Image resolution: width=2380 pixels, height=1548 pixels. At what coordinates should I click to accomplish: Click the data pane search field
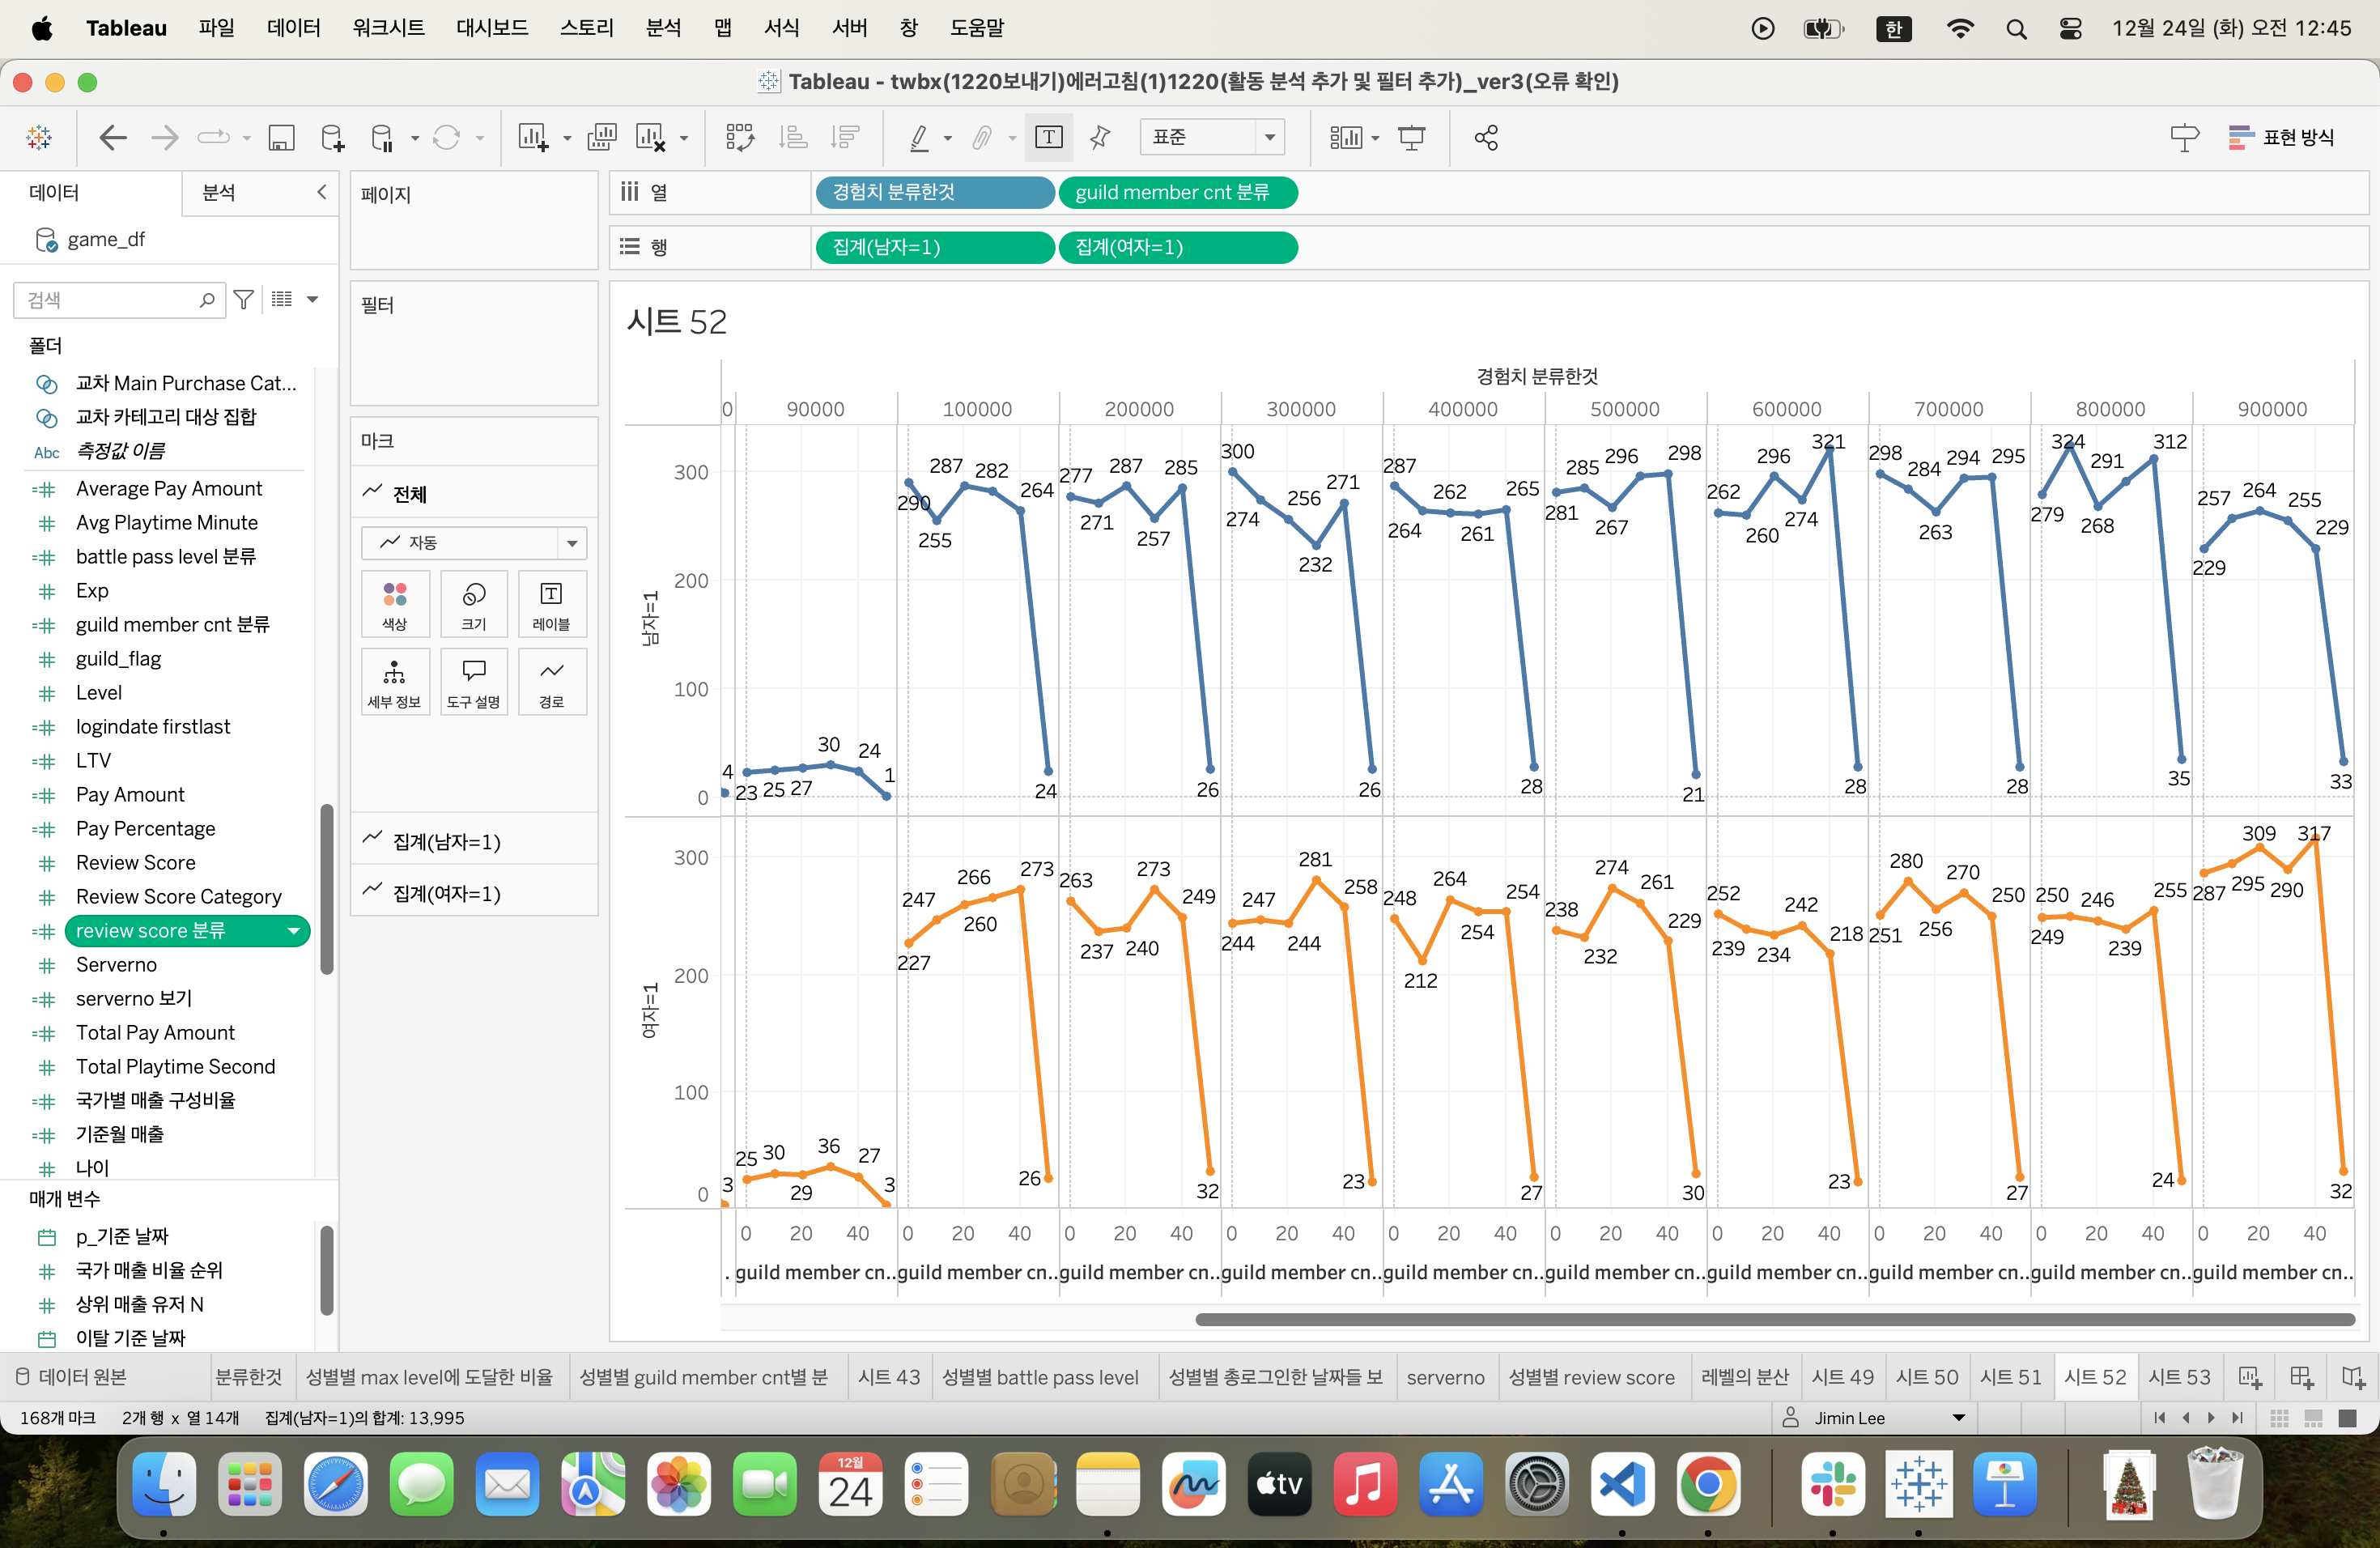pos(118,299)
